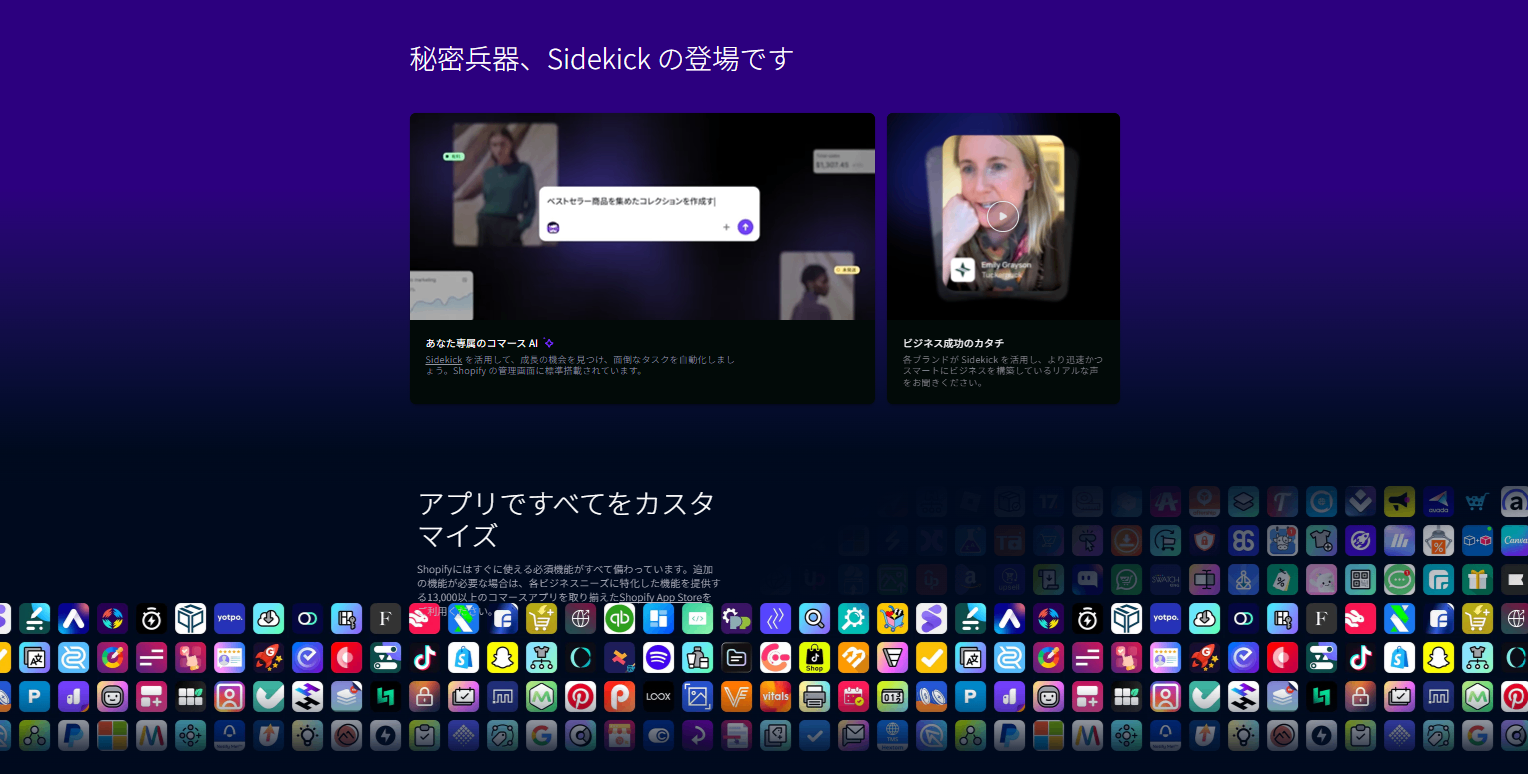This screenshot has height=774, width=1528.
Task: Select the ビジネス成功のカタチ card title
Action: (x=953, y=343)
